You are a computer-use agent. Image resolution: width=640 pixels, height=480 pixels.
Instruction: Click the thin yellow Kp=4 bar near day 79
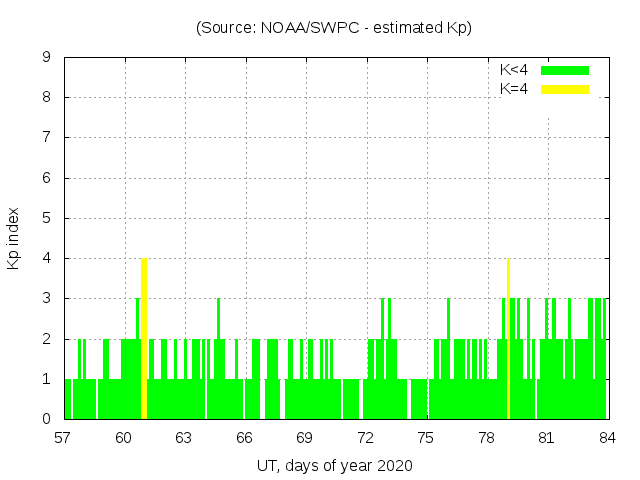coord(508,338)
